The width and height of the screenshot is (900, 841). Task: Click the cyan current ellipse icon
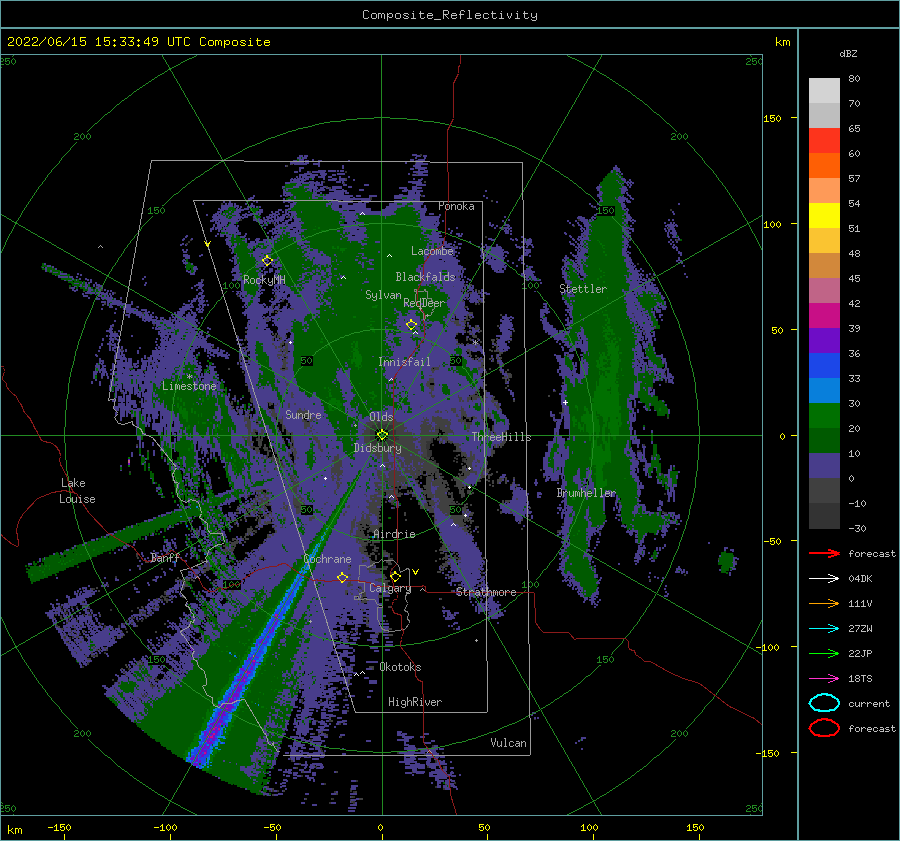click(x=824, y=703)
